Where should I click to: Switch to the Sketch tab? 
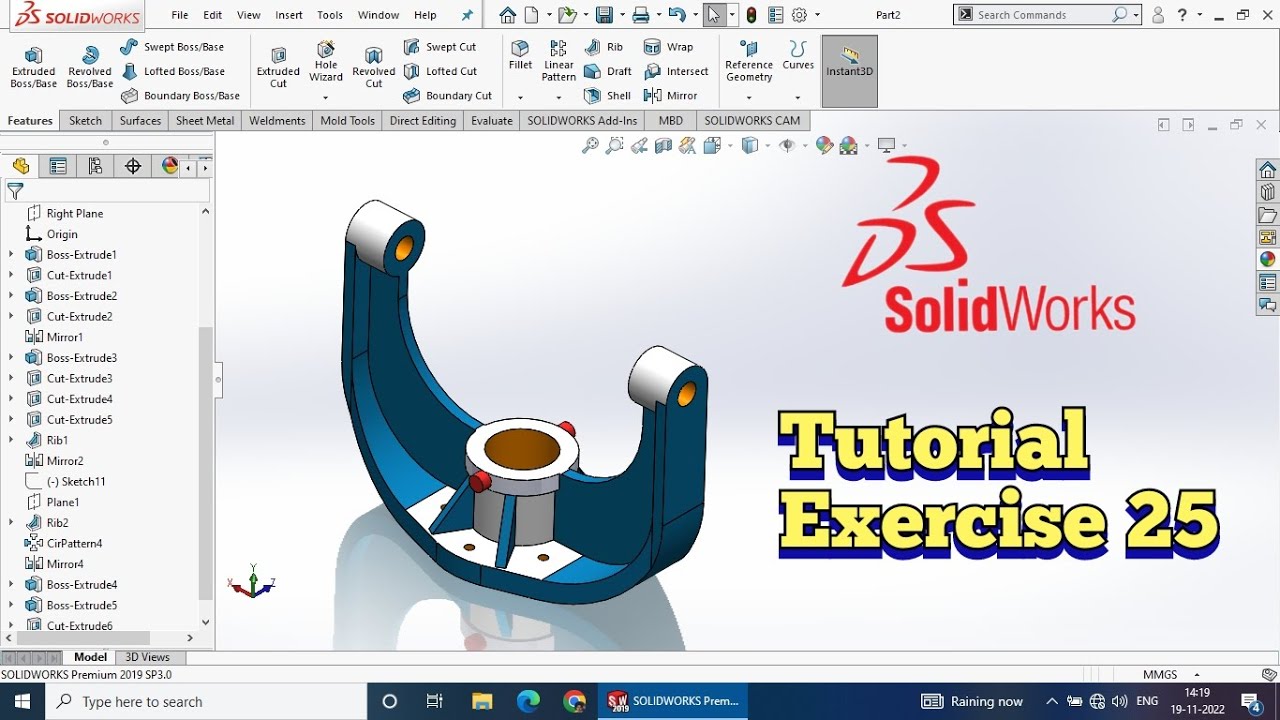tap(85, 121)
